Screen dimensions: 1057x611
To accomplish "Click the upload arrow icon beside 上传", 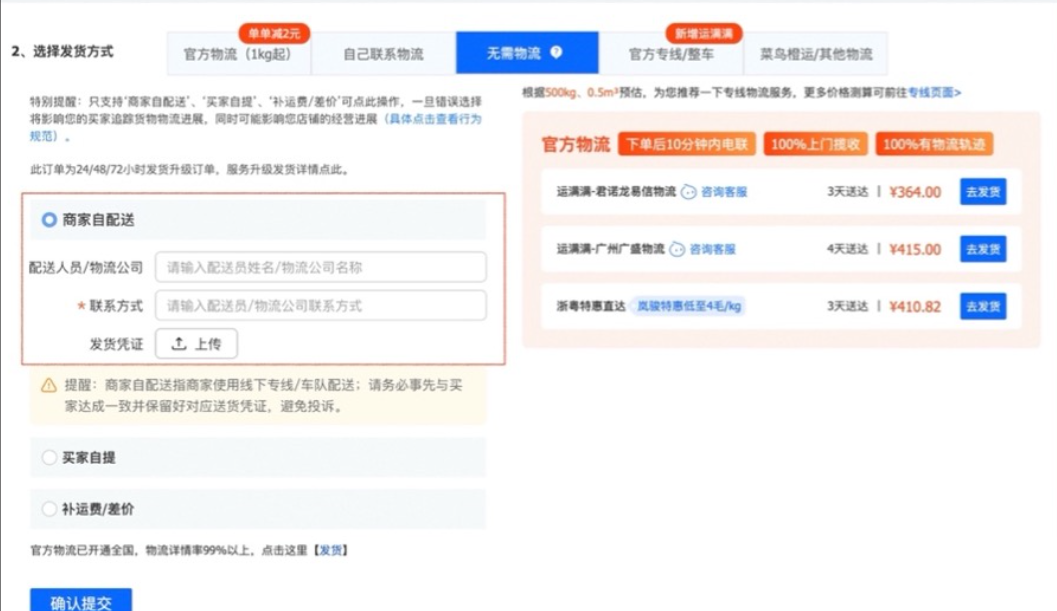I will click(x=179, y=344).
